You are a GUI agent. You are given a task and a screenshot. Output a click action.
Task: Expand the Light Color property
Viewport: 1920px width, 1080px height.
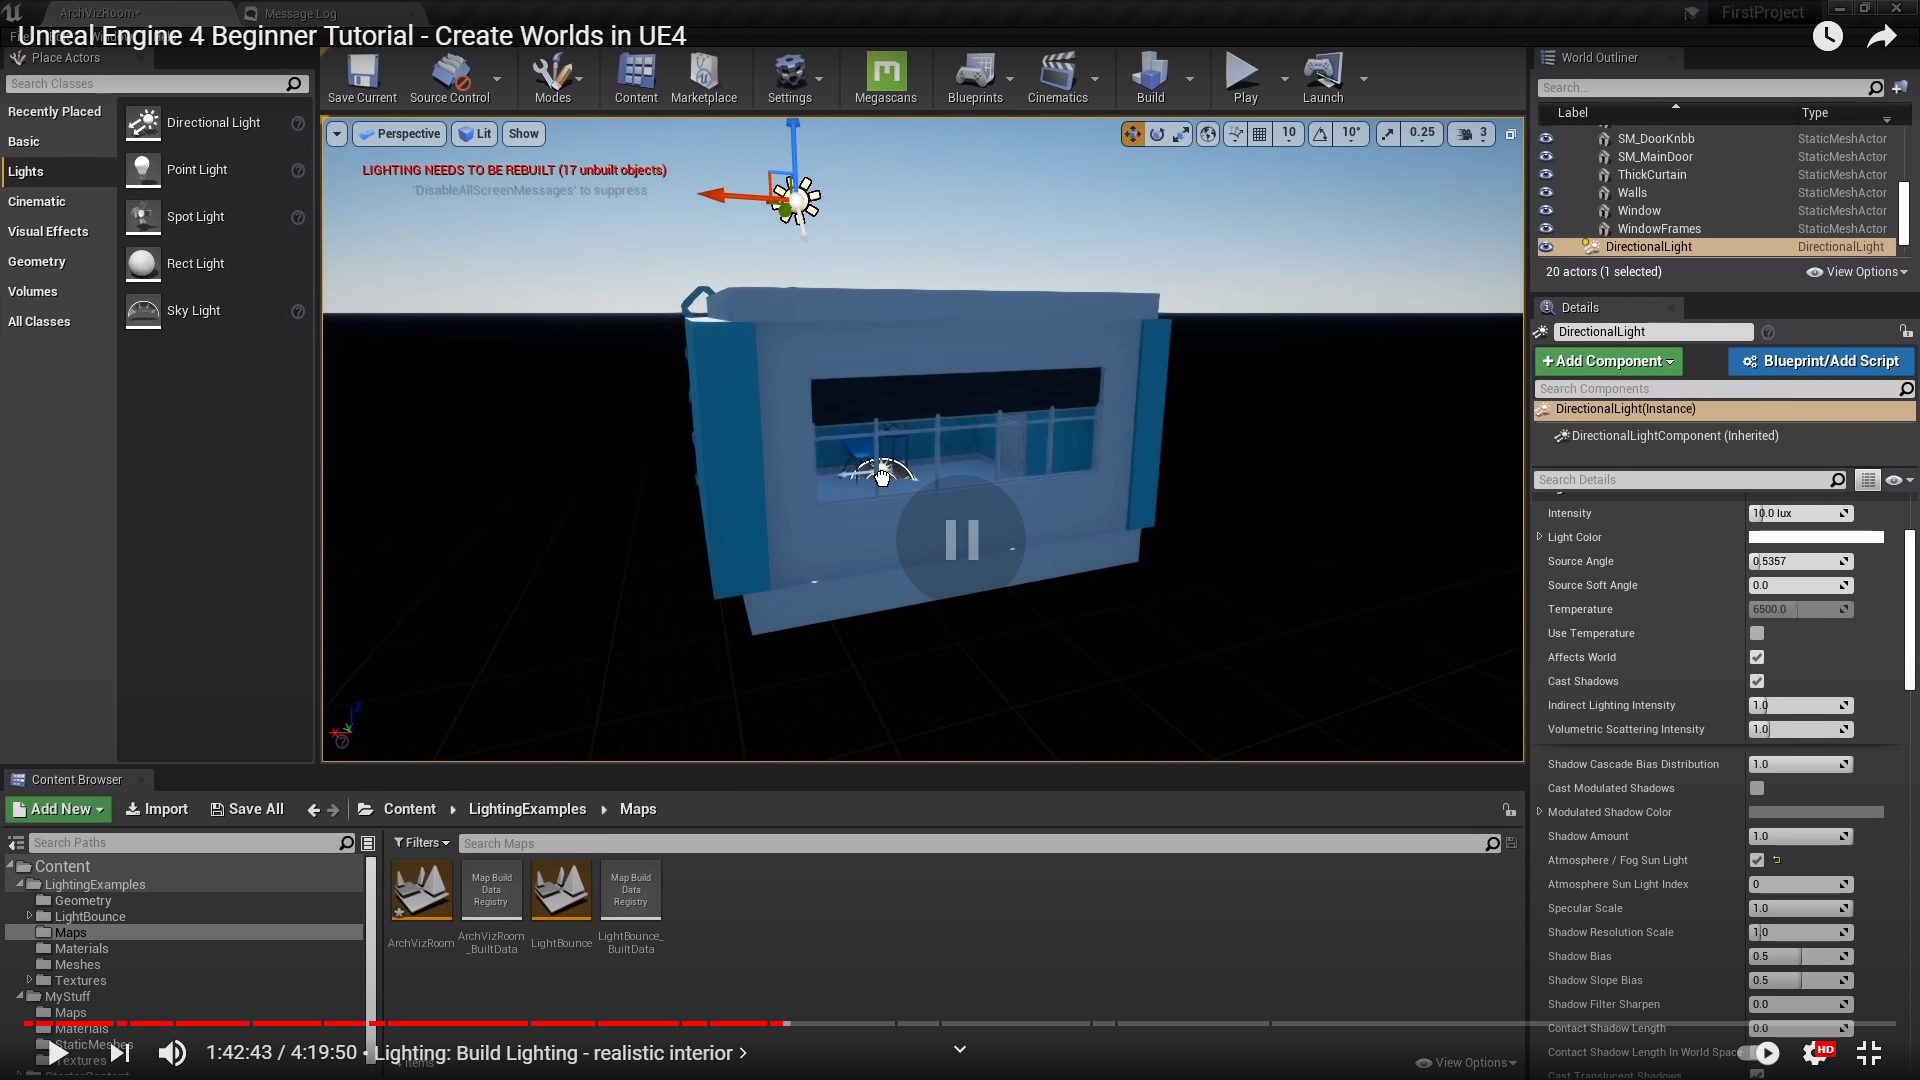1540,537
